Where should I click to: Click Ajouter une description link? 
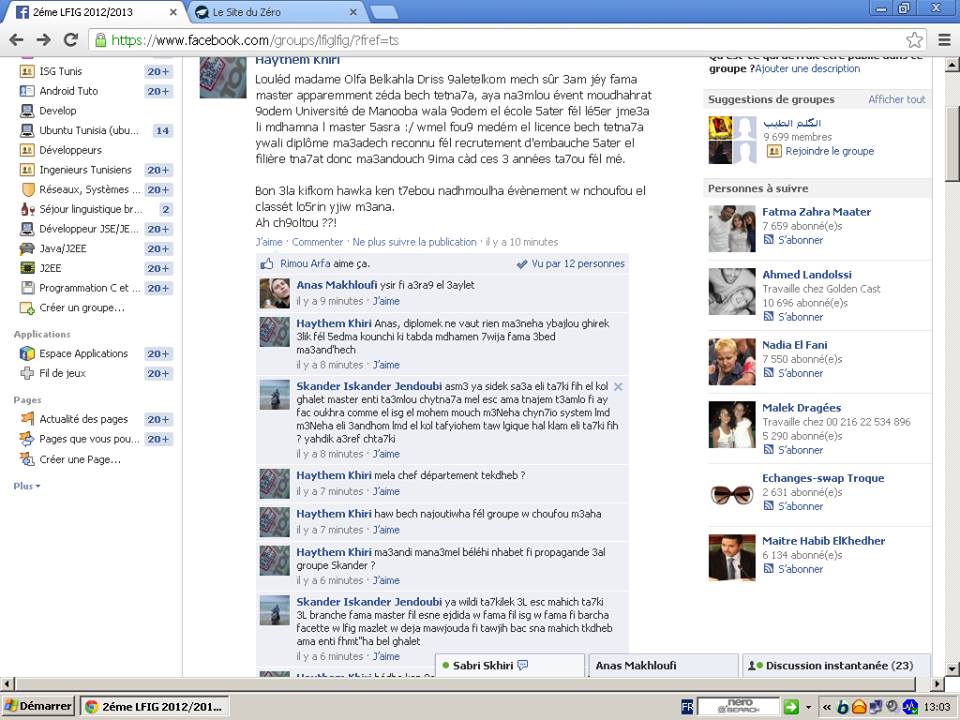807,69
